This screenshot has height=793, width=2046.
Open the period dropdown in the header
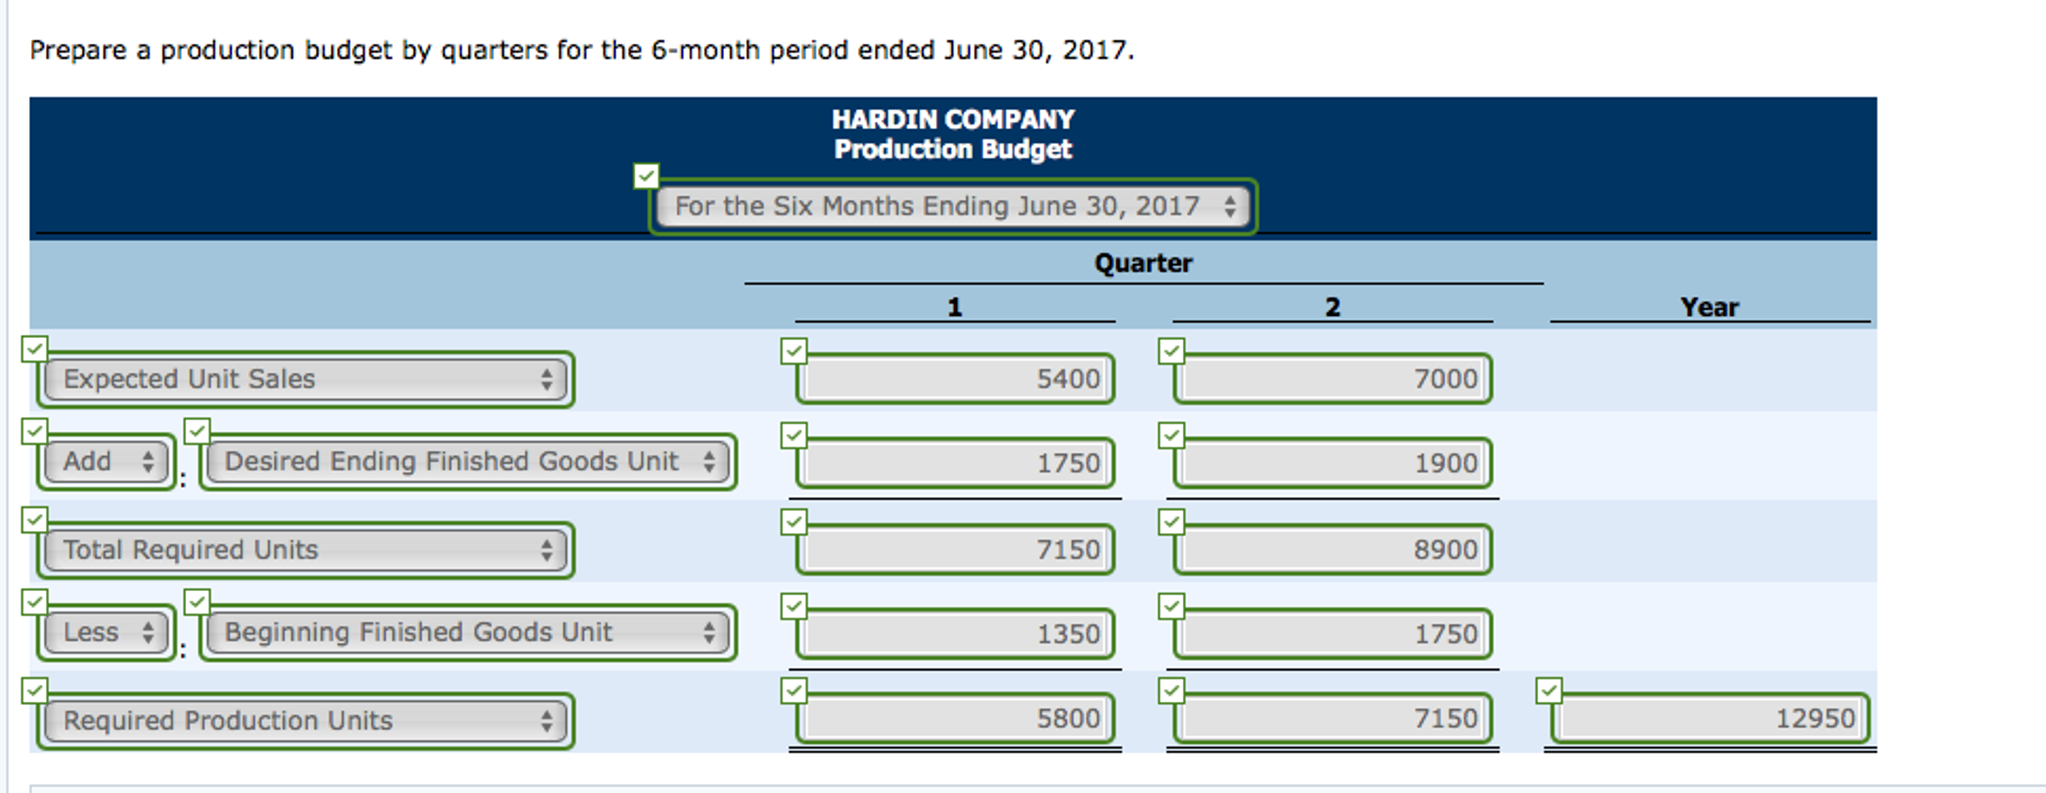click(x=953, y=207)
